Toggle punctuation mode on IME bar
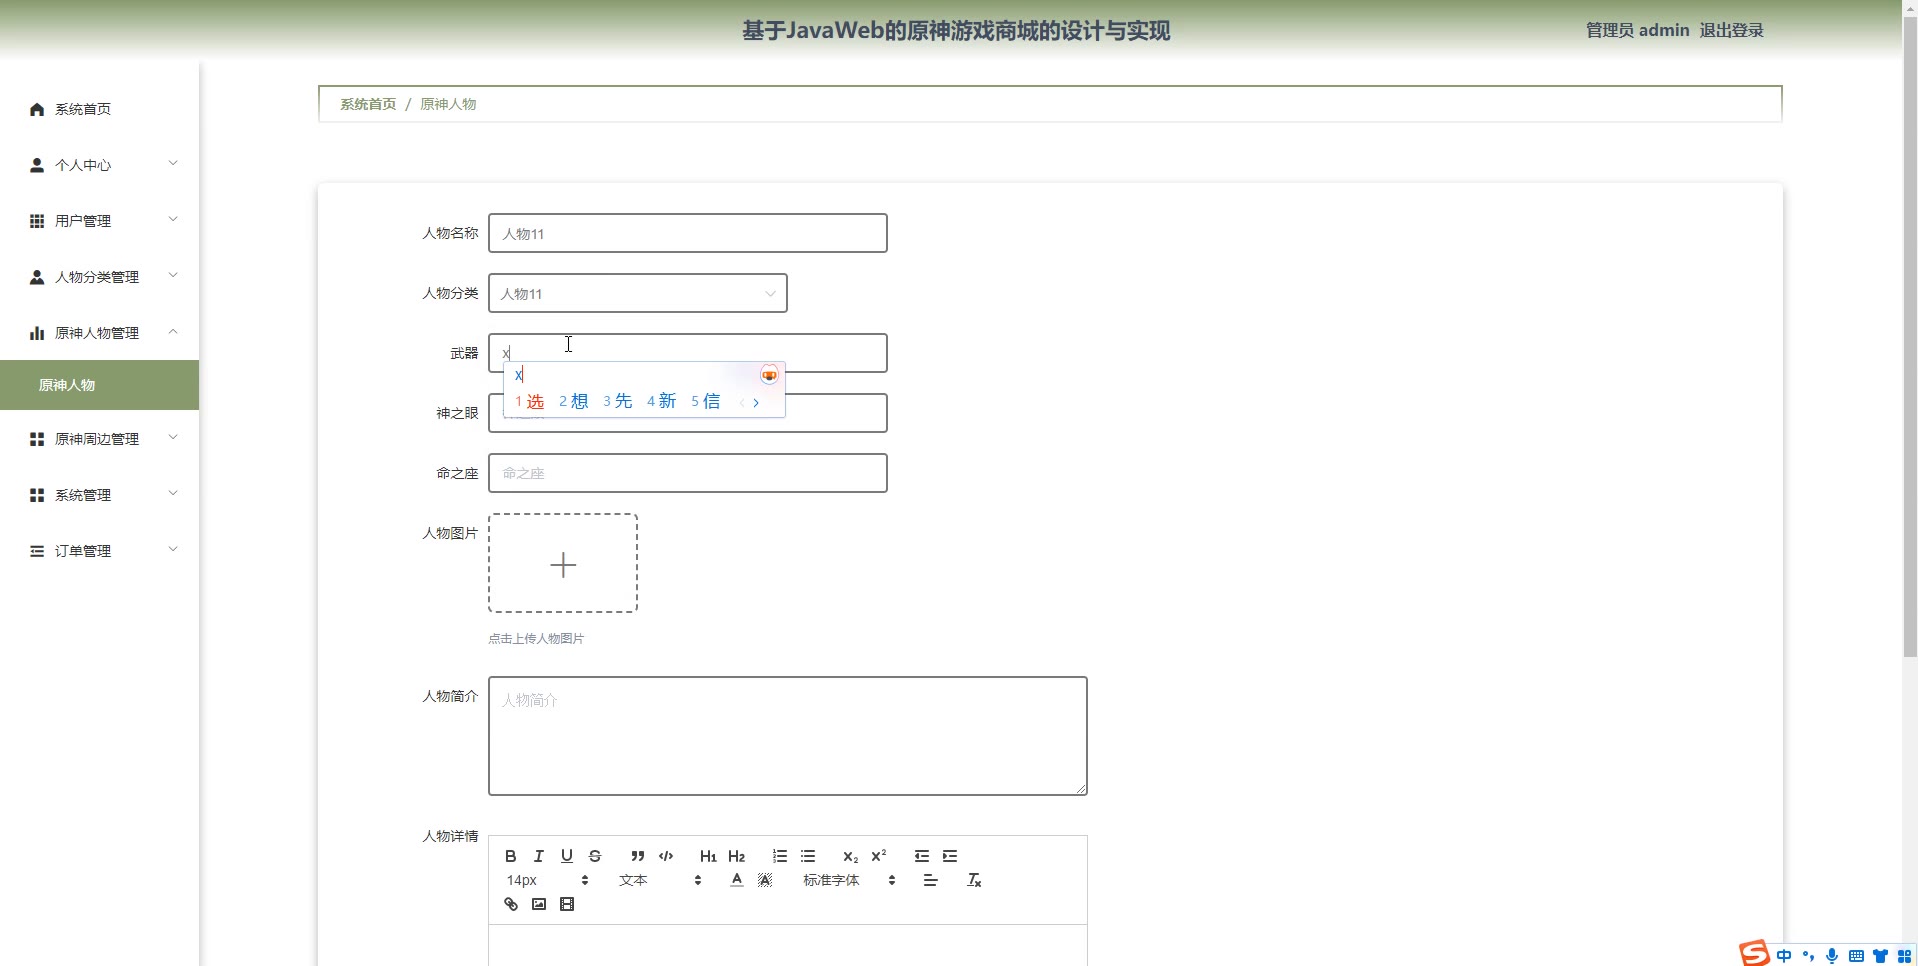1918x966 pixels. tap(1808, 956)
